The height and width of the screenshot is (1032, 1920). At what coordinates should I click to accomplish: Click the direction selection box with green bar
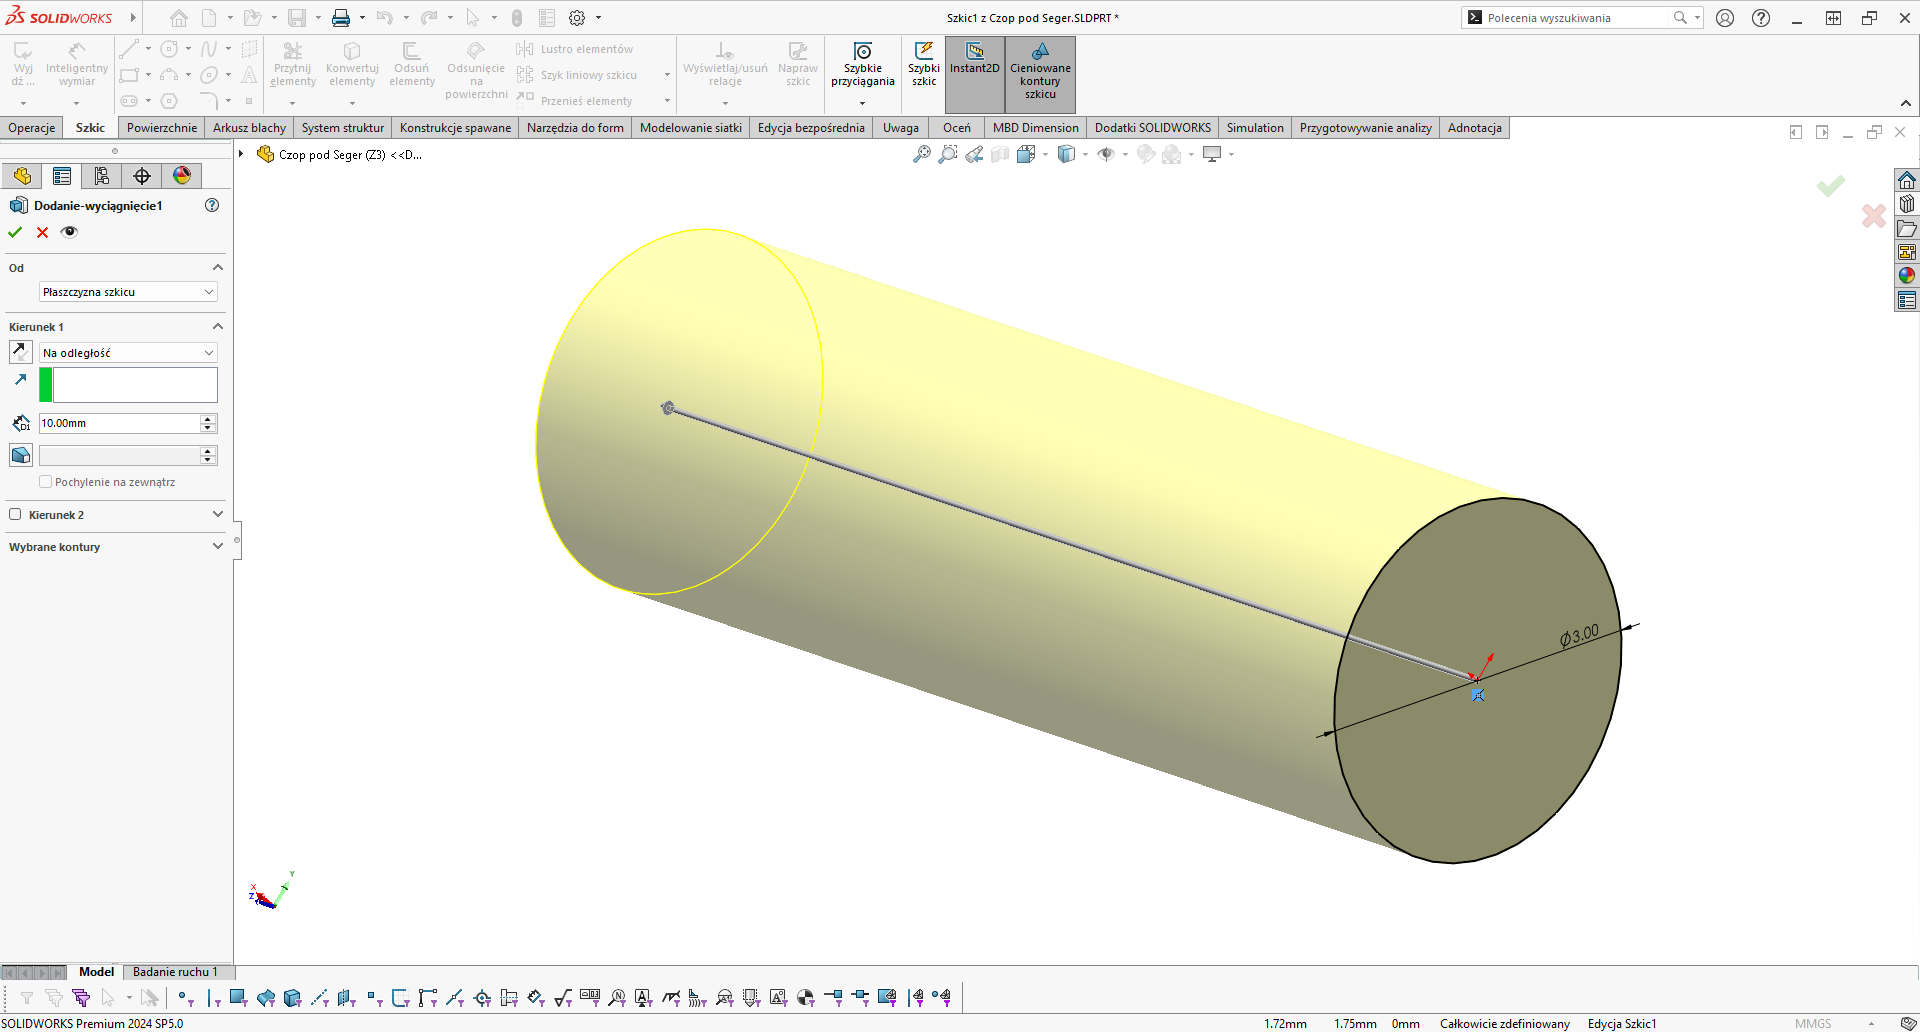coord(134,385)
